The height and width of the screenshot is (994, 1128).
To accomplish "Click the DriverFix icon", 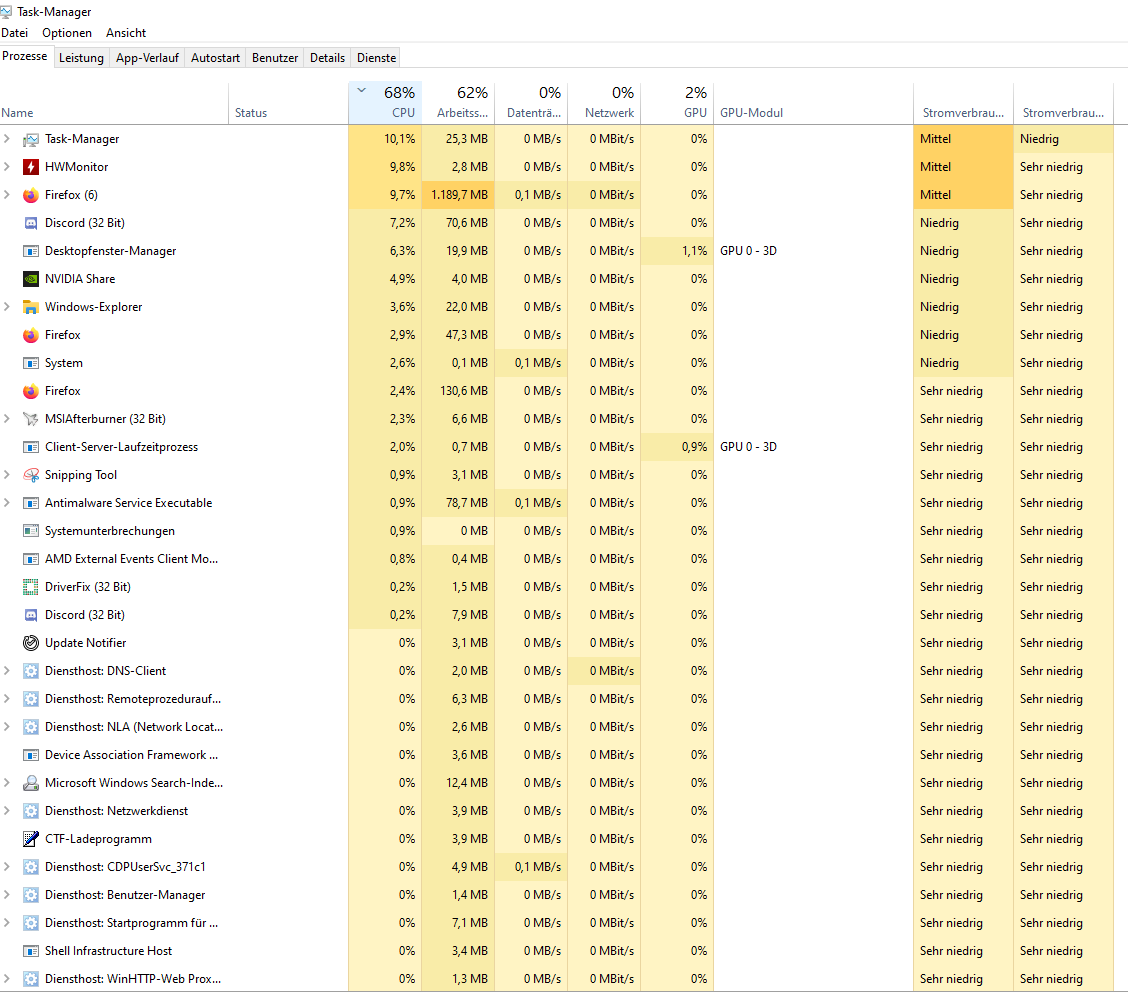I will click(x=30, y=588).
